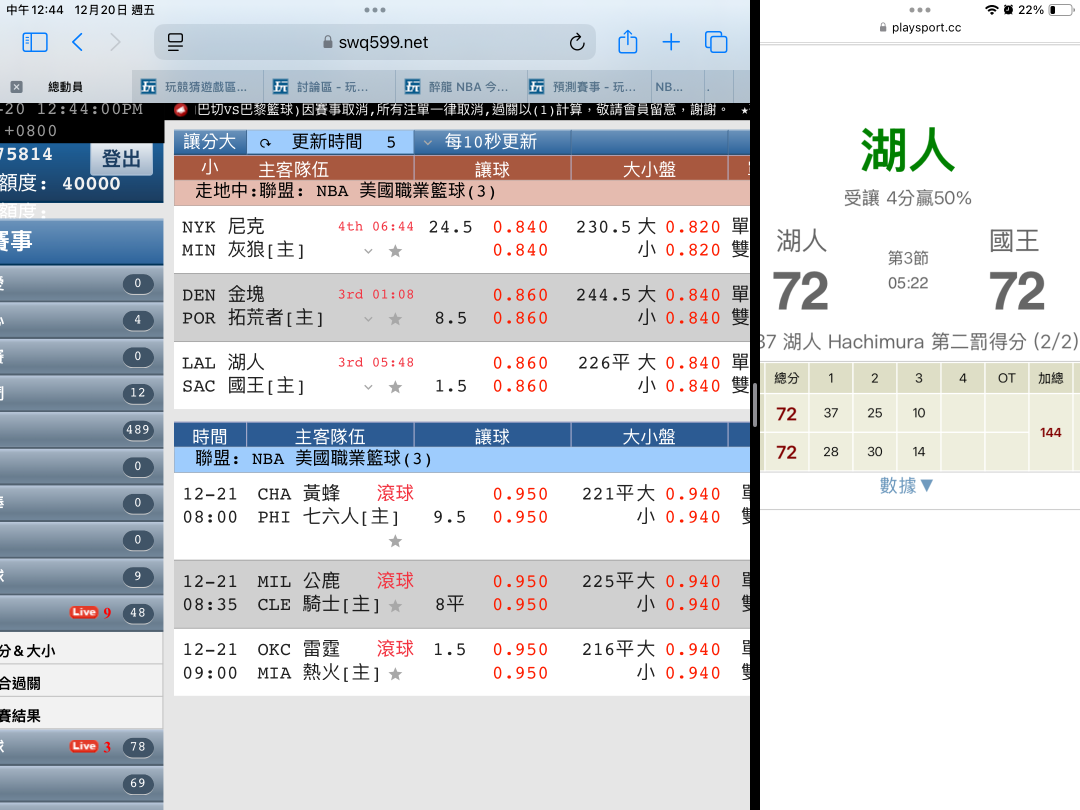The width and height of the screenshot is (1080, 810).
Task: Click the sidebar row with count 489
Action: [81, 430]
